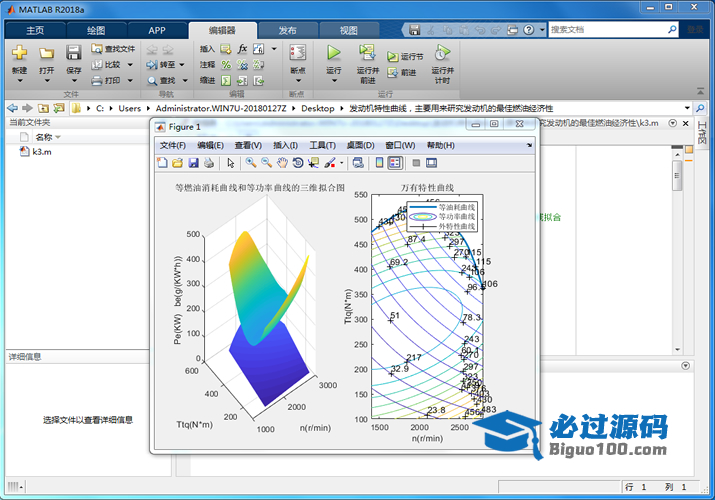Open the Run (运行) dropdown arrow
Screen dimensions: 715x500
point(334,81)
